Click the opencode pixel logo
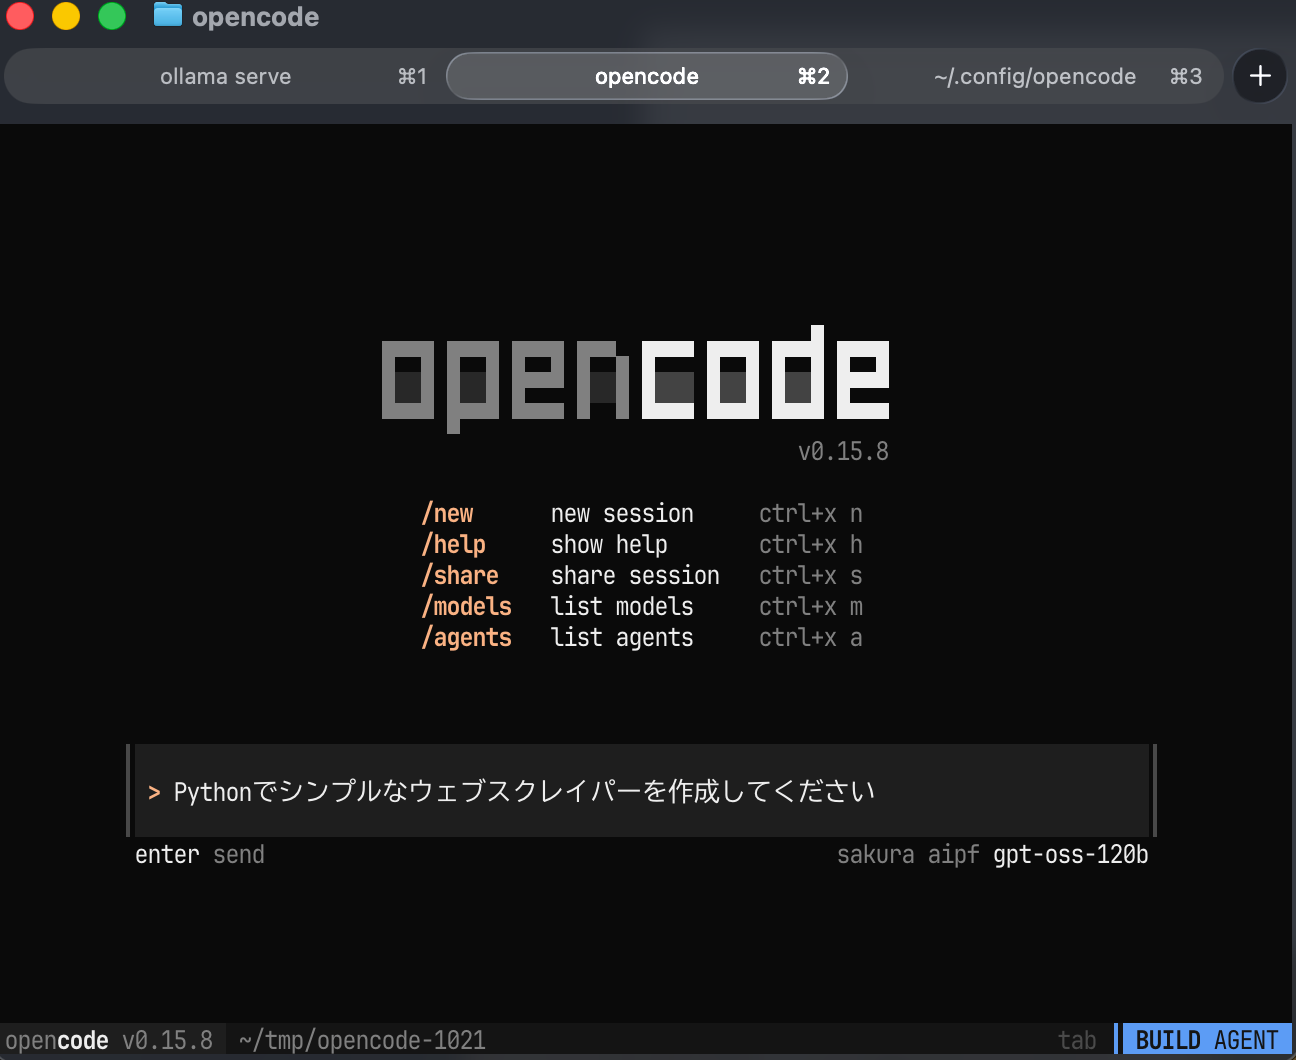 pos(635,377)
